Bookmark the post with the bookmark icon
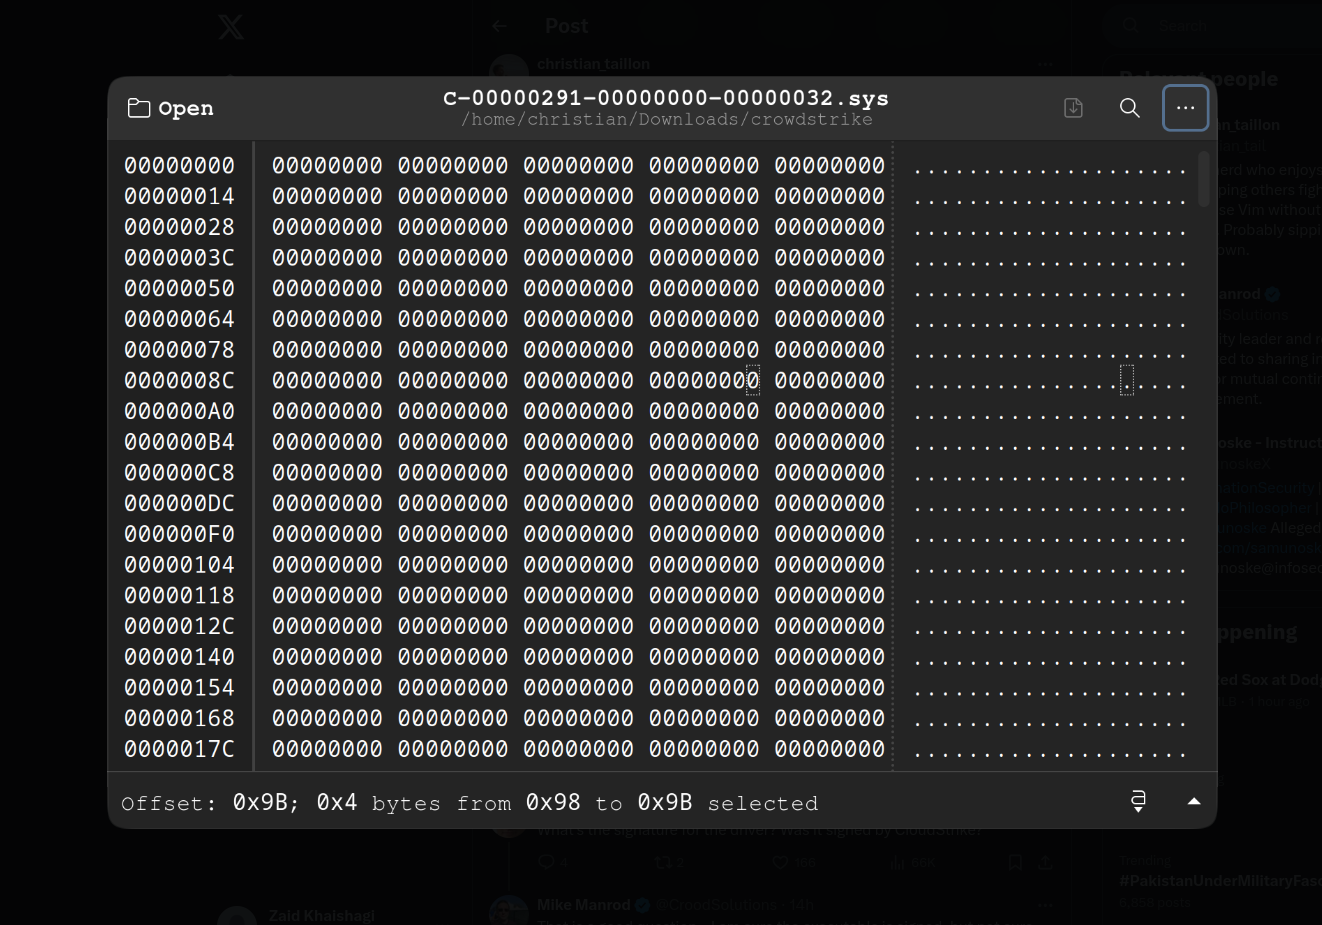 [x=1014, y=861]
